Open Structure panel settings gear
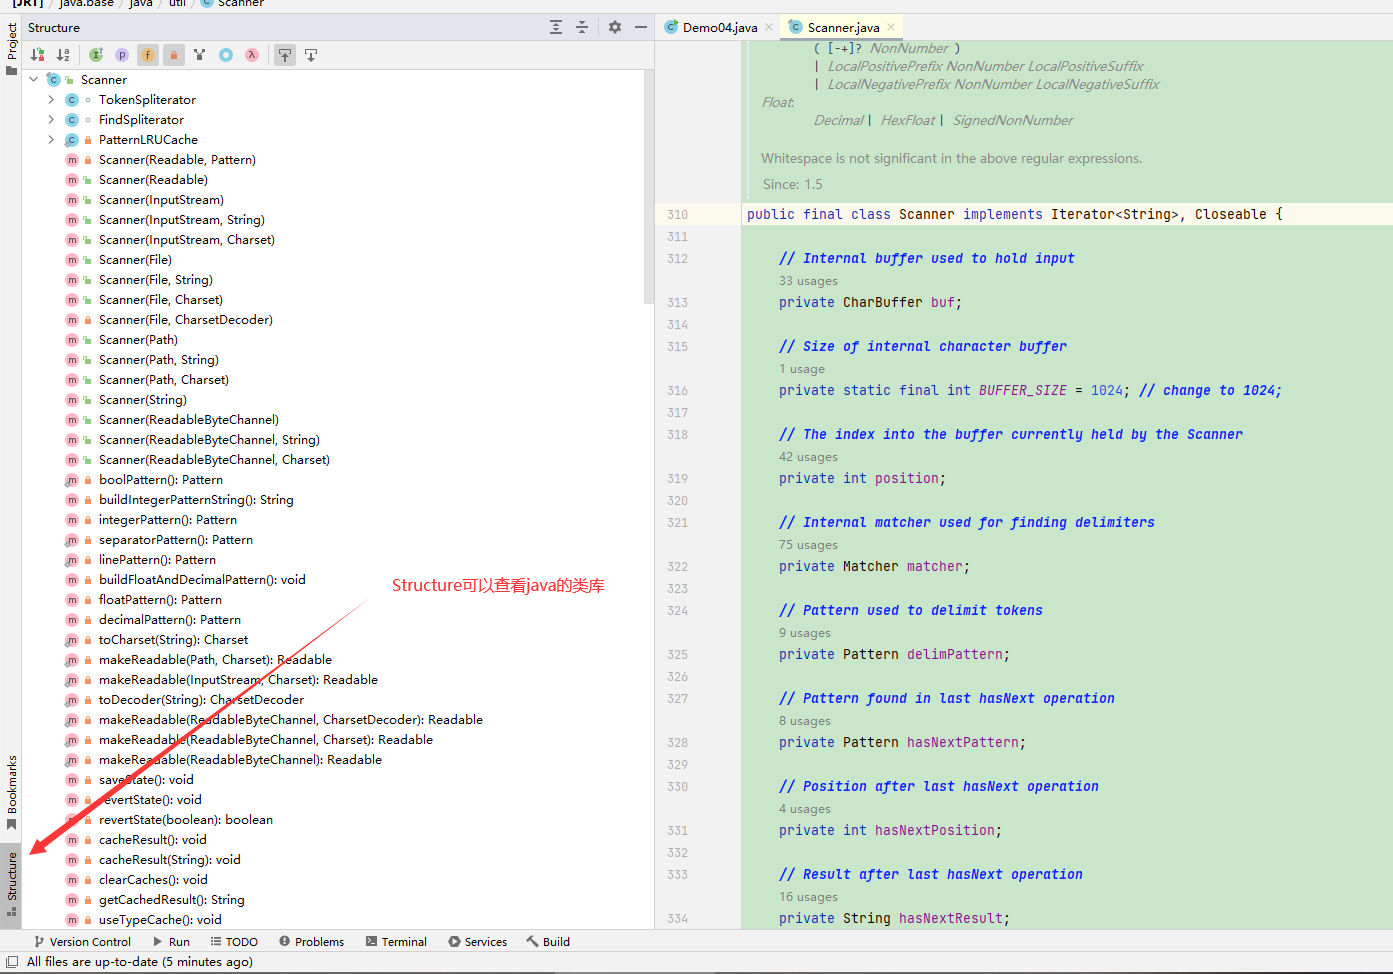Screen dimensions: 1393x974 point(615,27)
